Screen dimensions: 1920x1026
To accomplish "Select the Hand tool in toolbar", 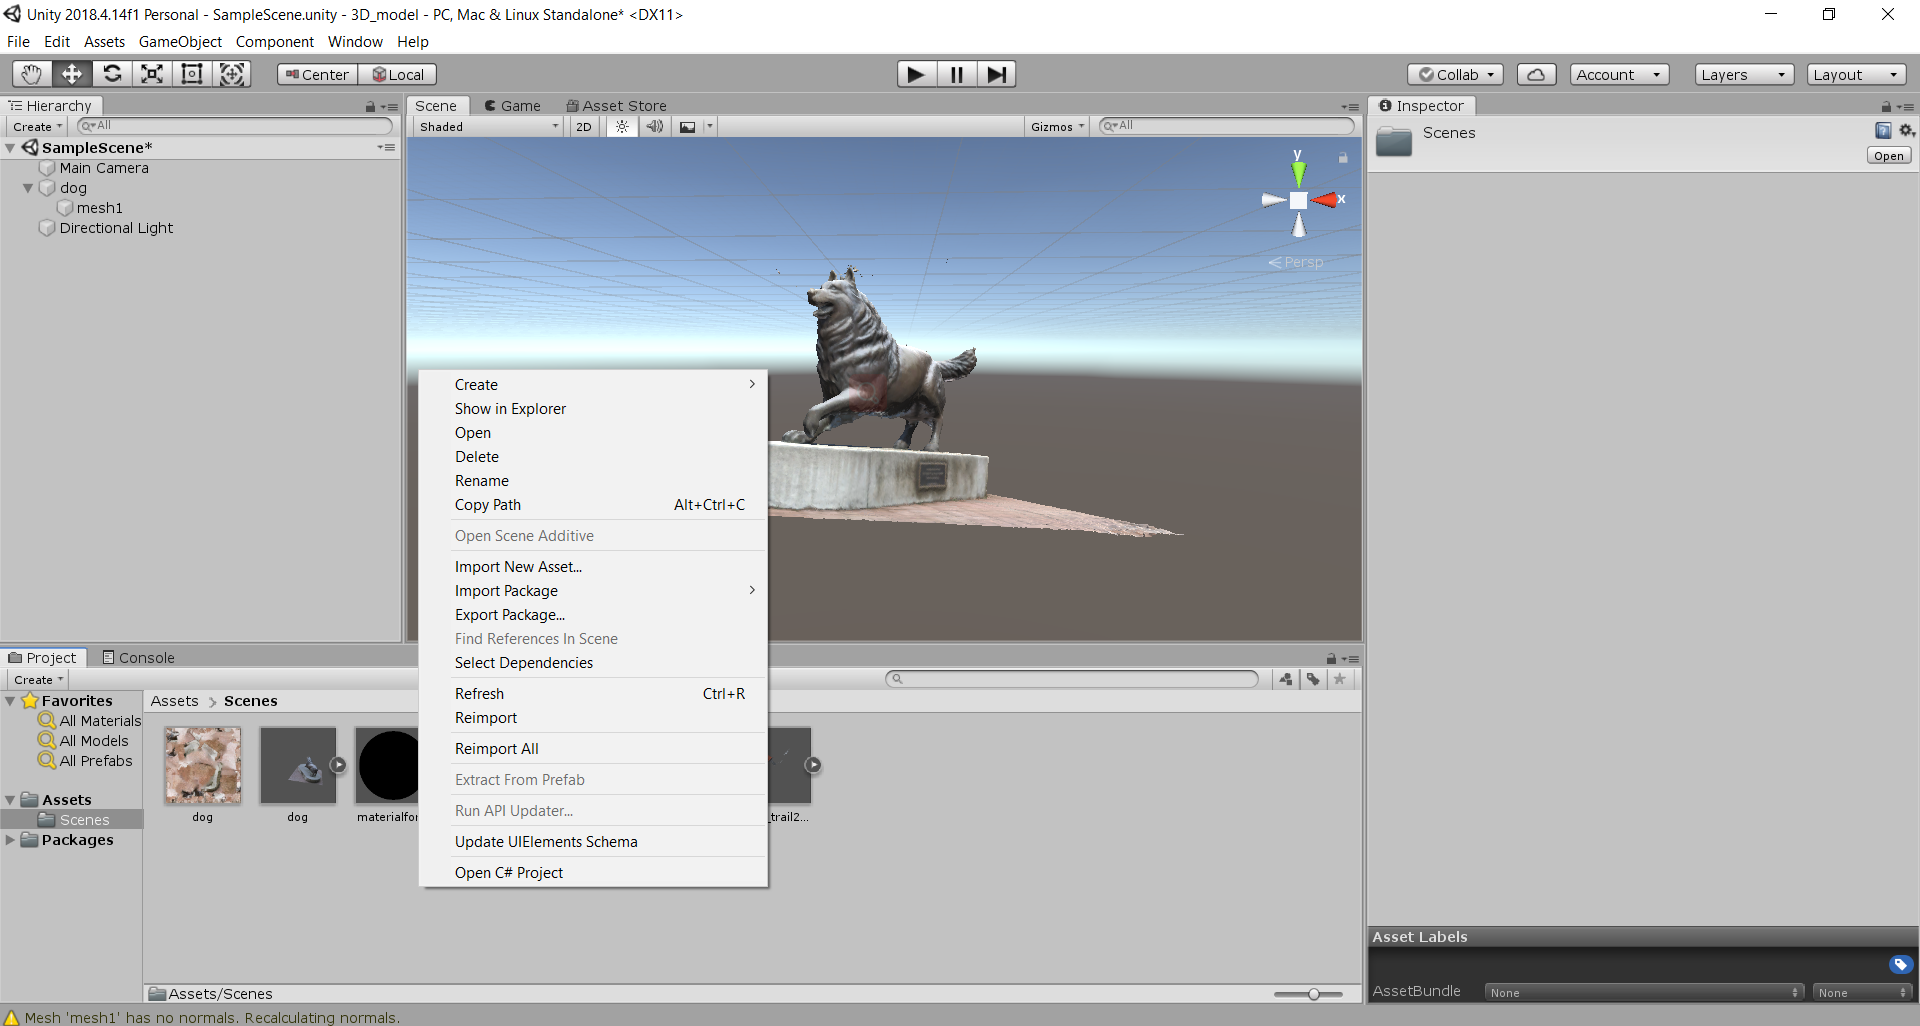I will pos(32,74).
